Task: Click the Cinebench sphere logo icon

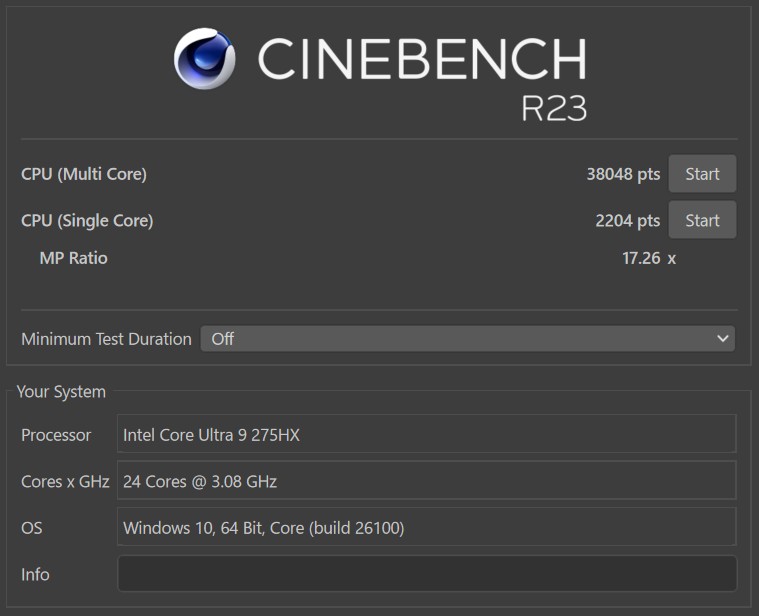Action: pyautogui.click(x=205, y=58)
